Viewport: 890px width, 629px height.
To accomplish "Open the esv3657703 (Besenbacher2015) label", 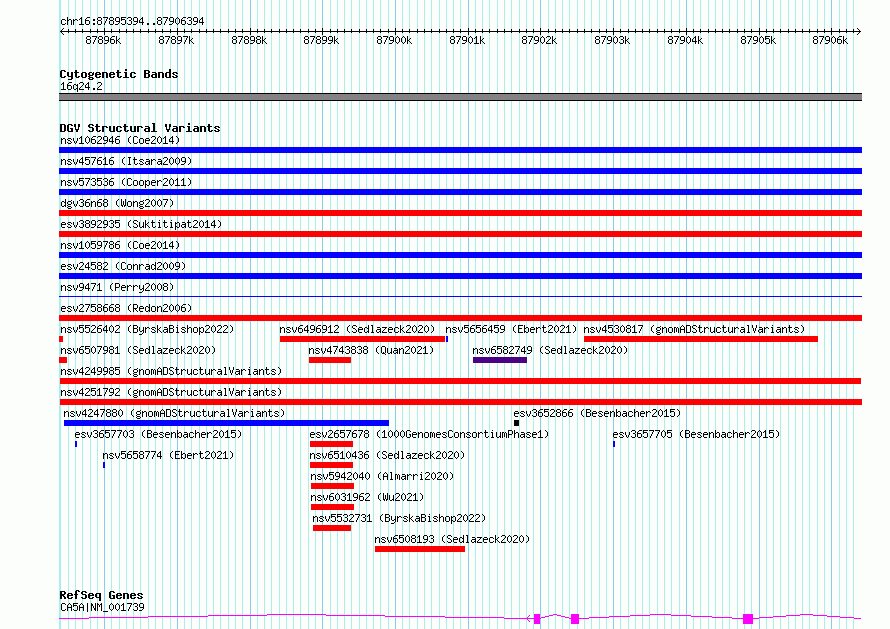I will click(x=158, y=434).
